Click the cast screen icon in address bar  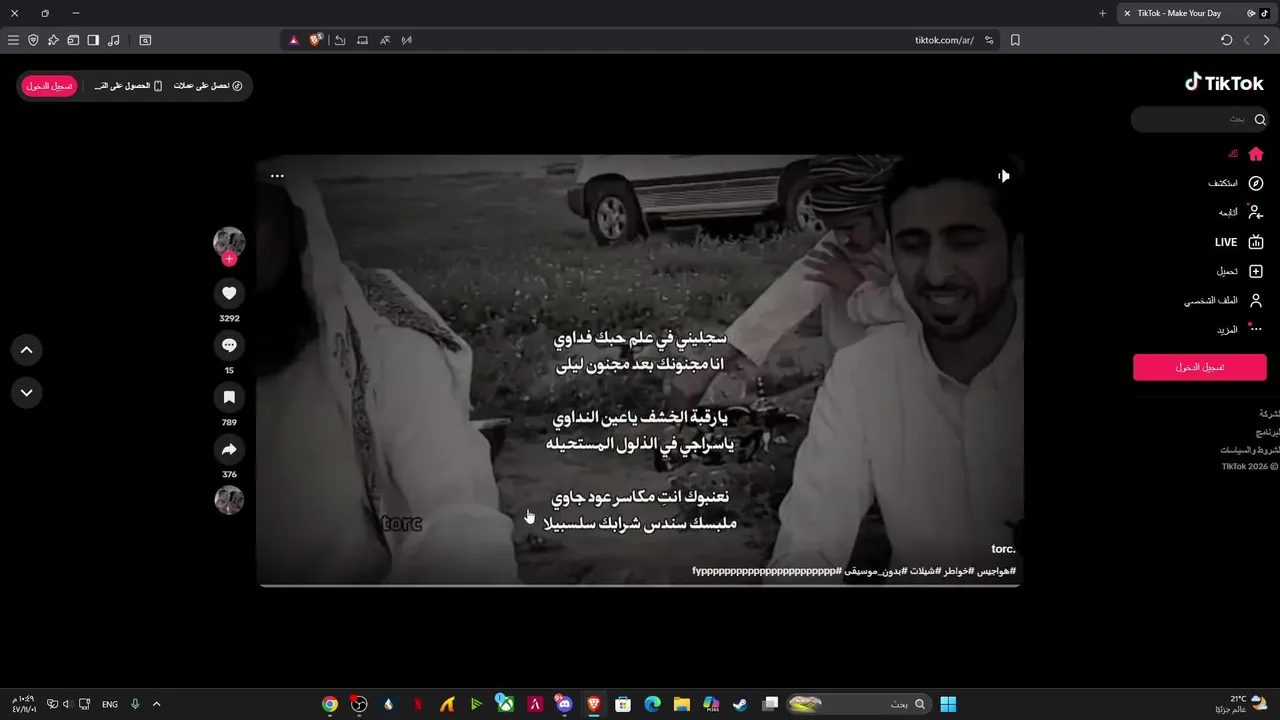[362, 40]
